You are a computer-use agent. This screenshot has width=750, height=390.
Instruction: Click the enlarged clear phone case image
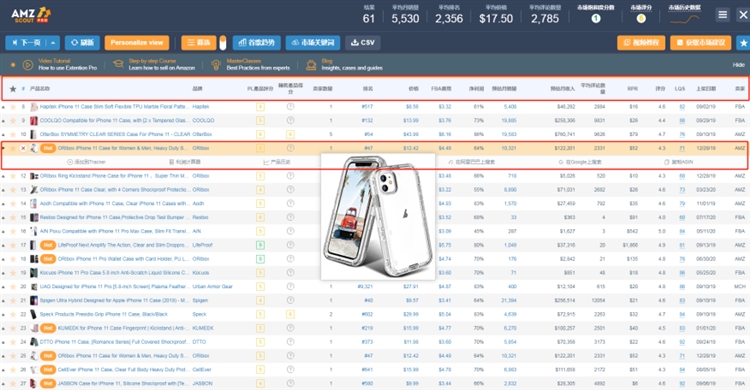(378, 216)
